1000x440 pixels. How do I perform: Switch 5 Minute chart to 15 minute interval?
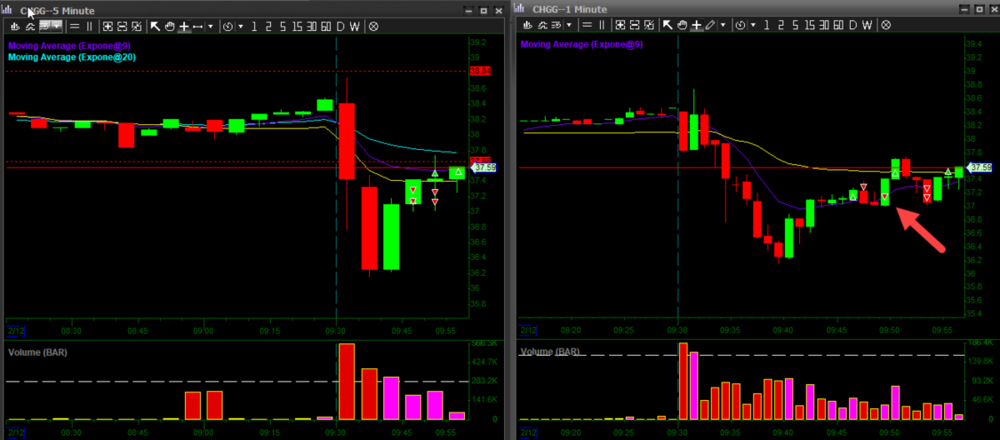click(x=297, y=25)
